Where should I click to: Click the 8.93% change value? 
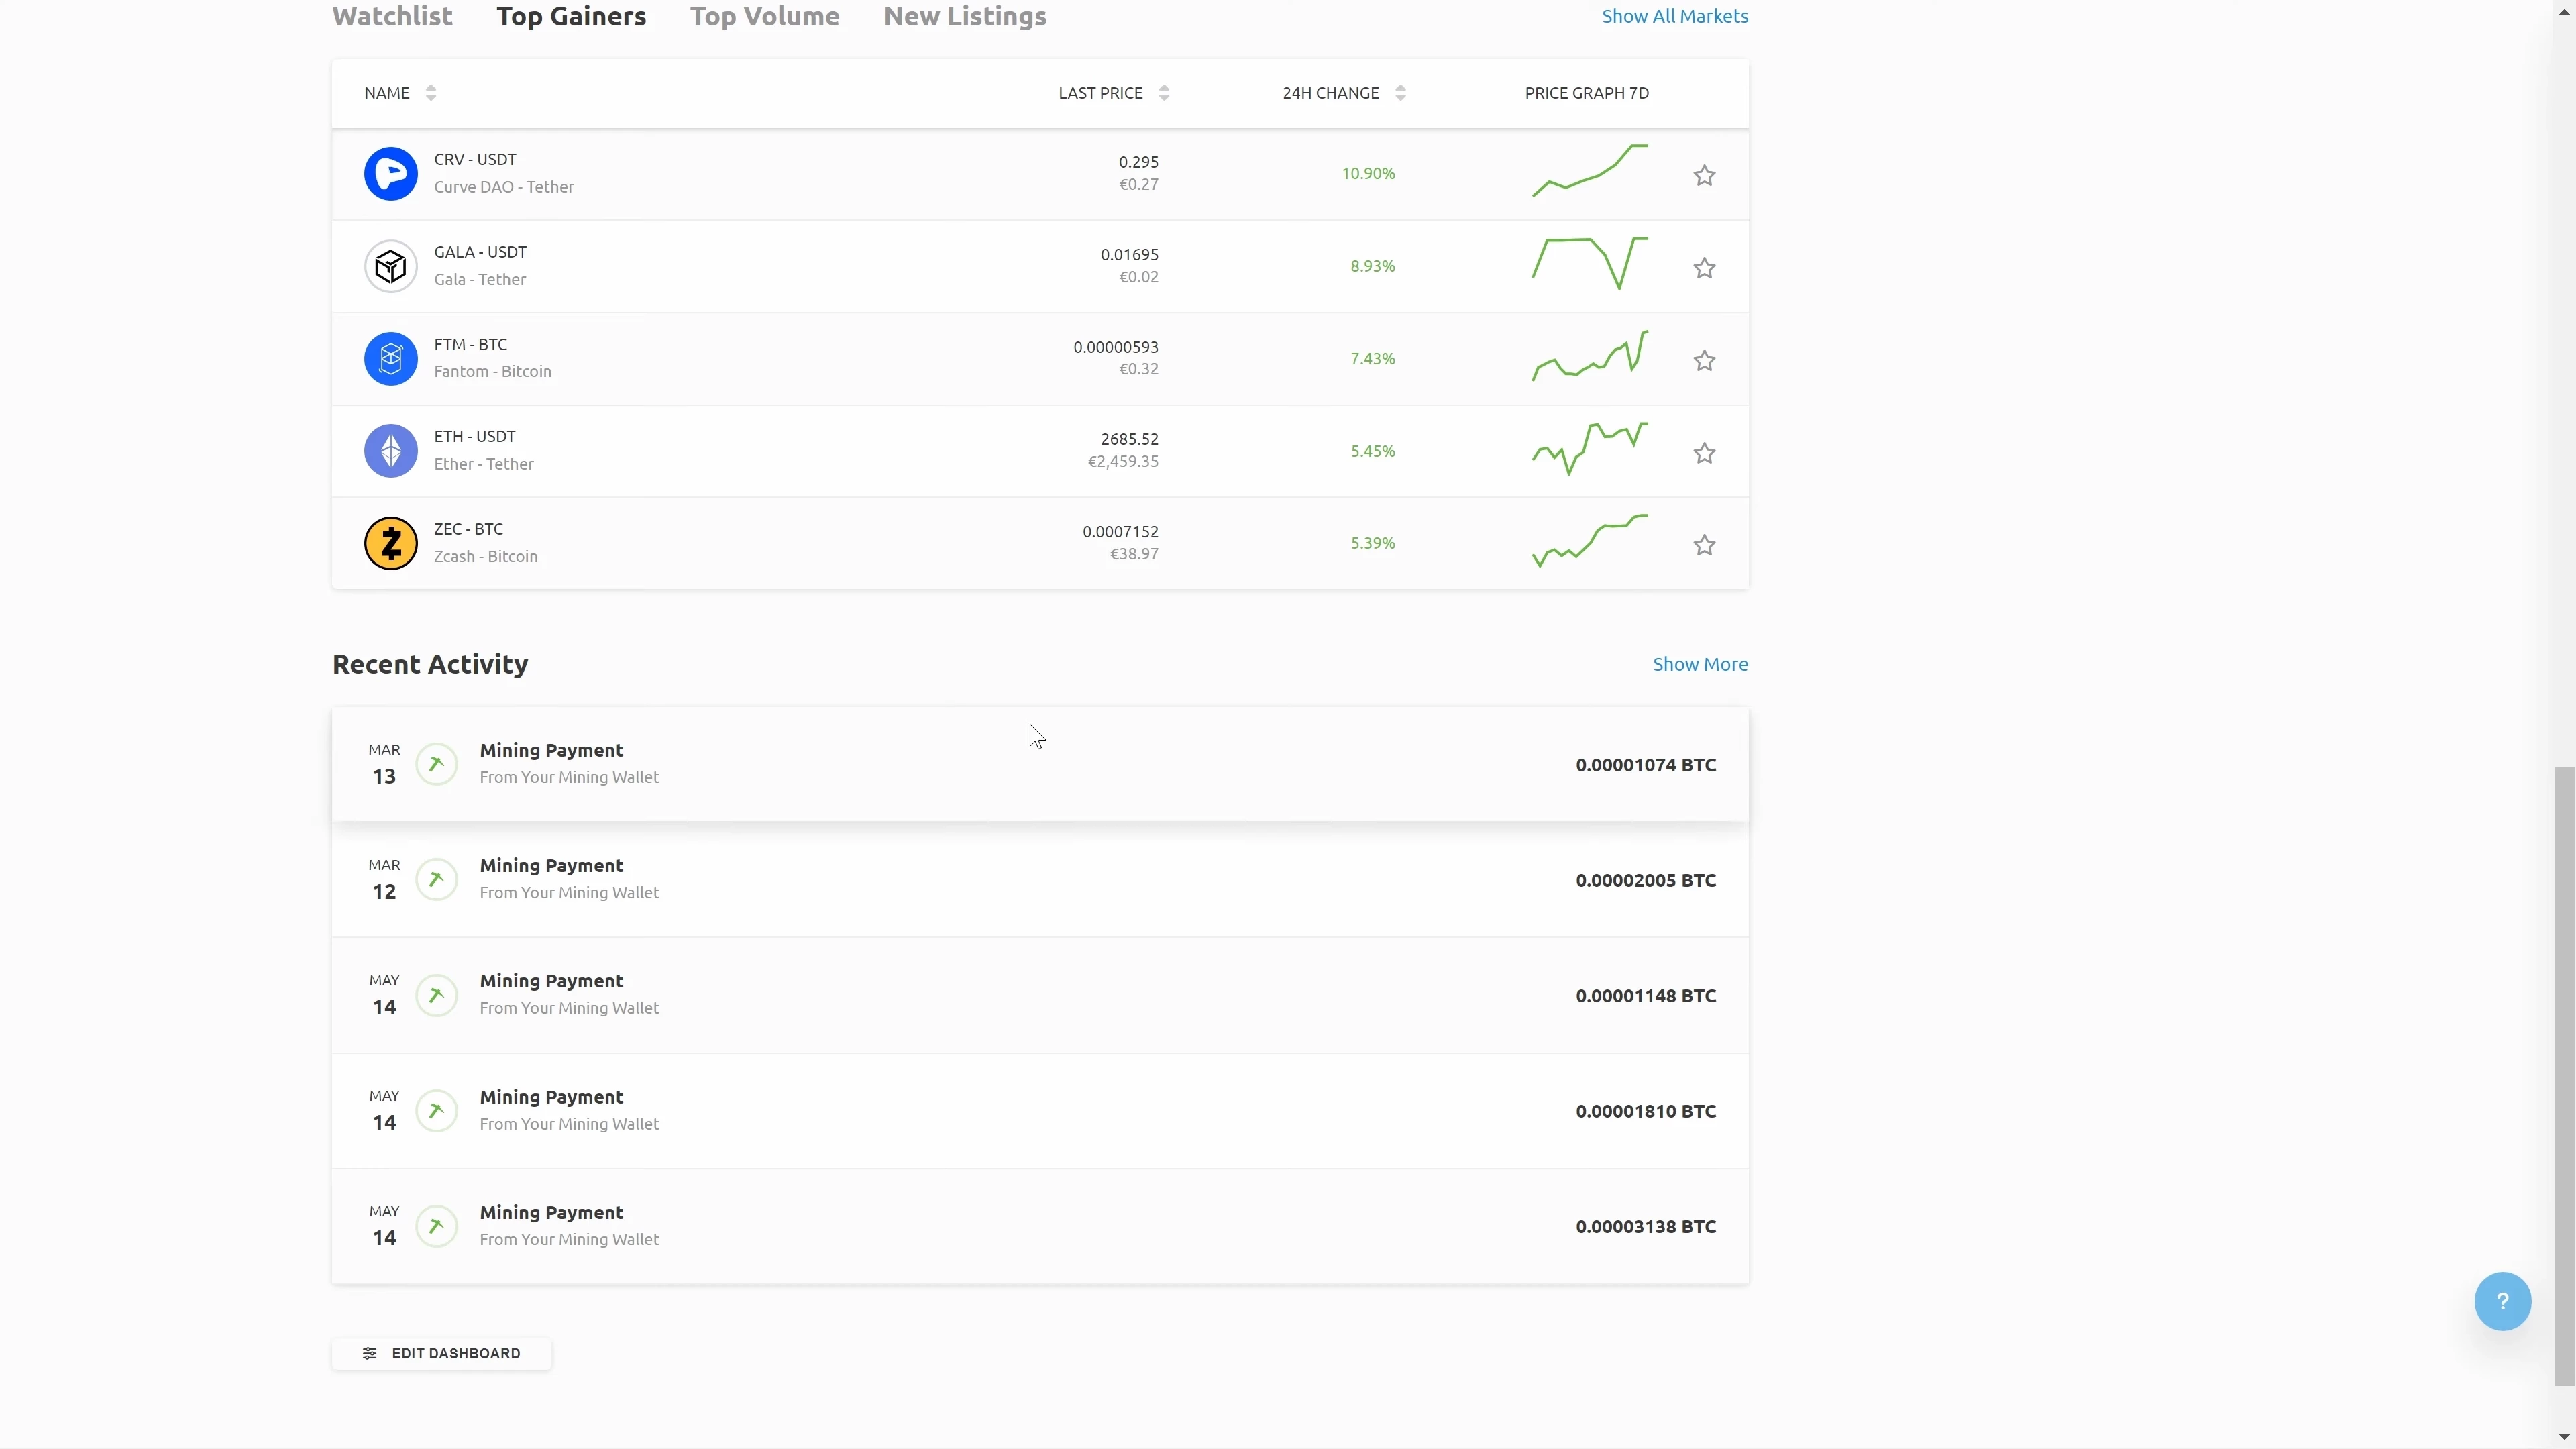pos(1372,266)
